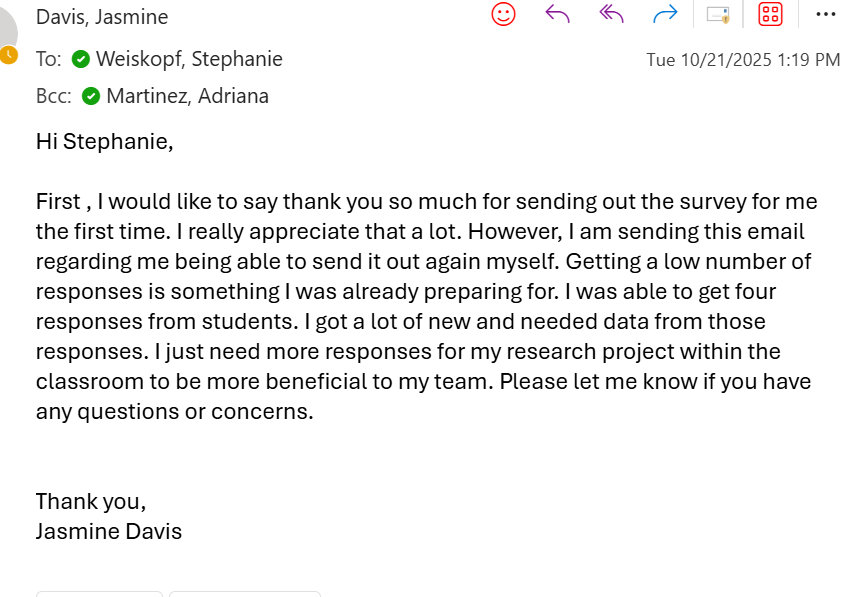Screen dimensions: 859x597
Task: Click green presence check beside Weiskopf
Action: click(81, 60)
